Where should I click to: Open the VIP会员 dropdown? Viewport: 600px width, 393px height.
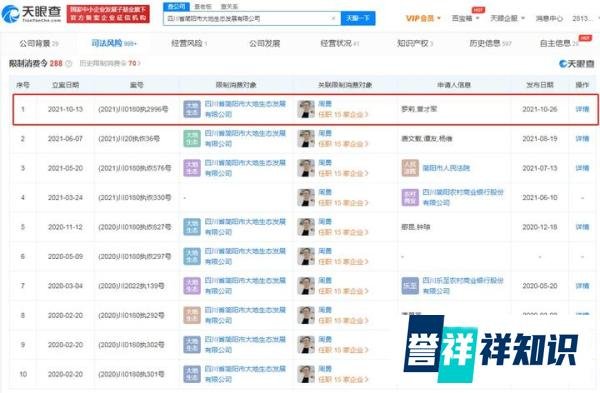click(x=423, y=18)
